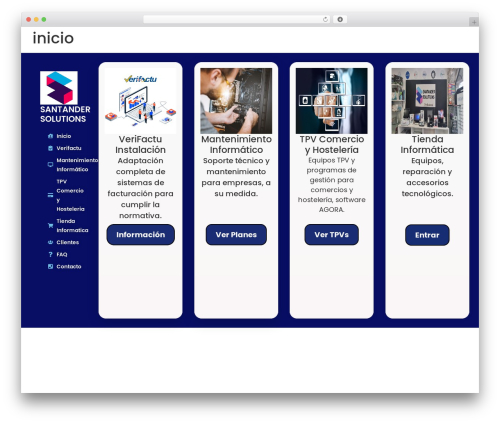Open Mantenimiento Informático sidebar menu item
Screen dimensions: 500x423
pyautogui.click(x=77, y=165)
